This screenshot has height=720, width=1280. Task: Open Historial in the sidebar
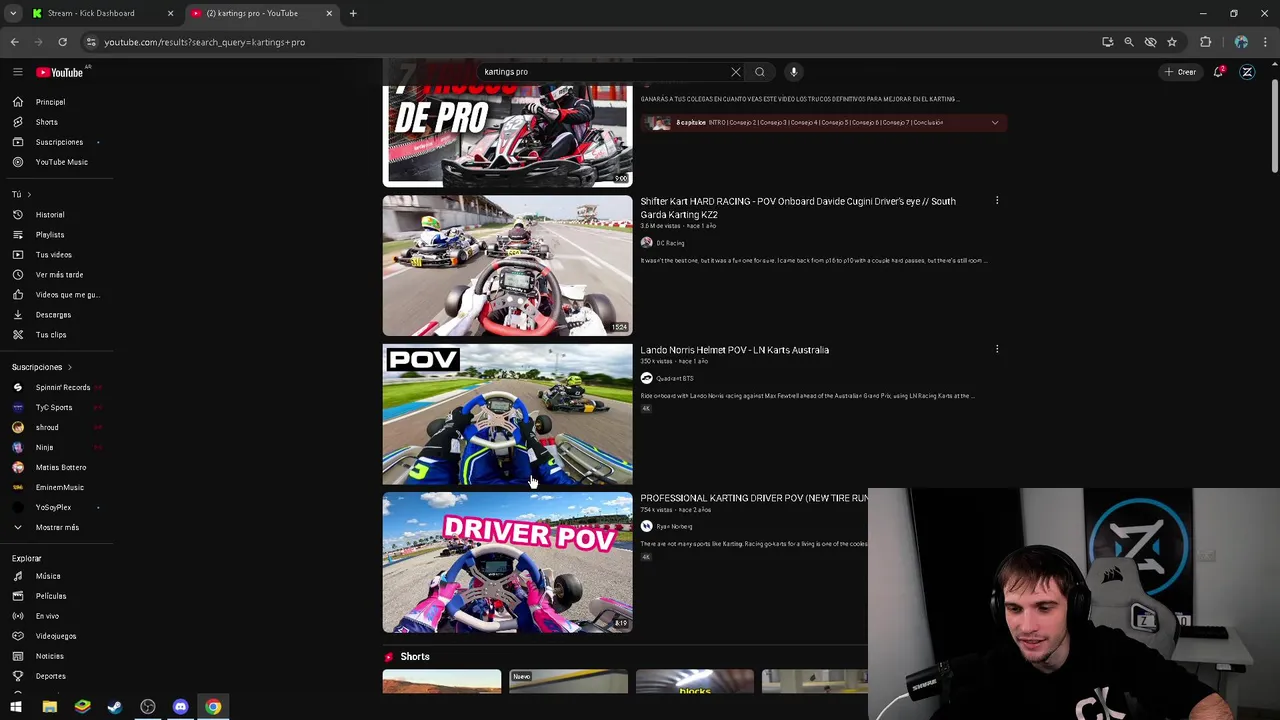click(x=49, y=215)
